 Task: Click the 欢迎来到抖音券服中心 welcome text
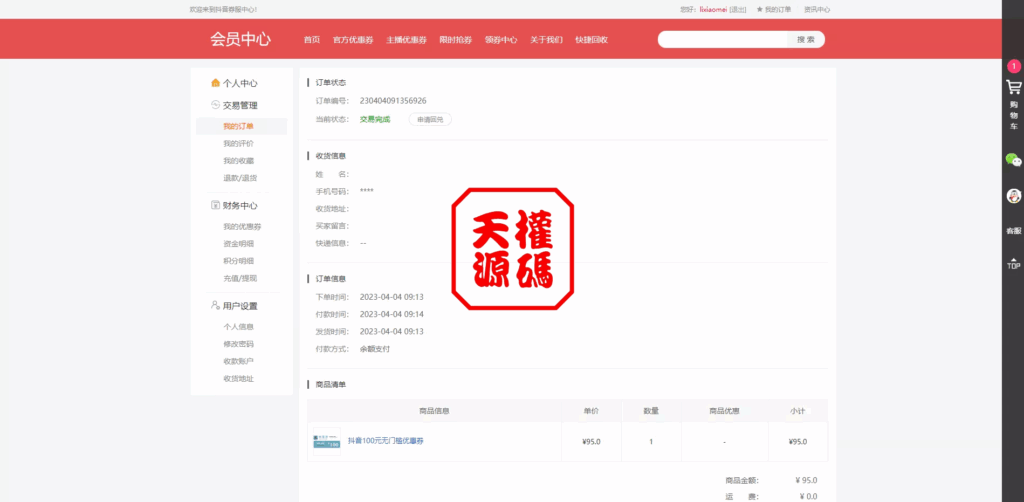(x=223, y=10)
